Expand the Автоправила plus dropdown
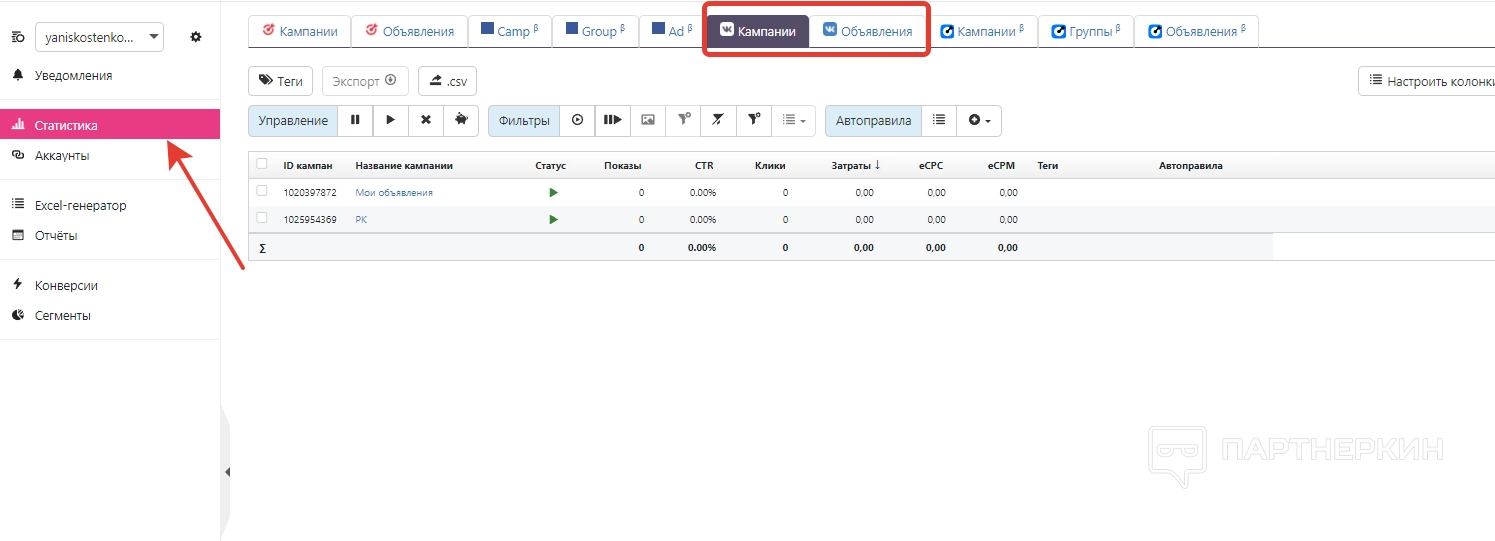Image resolution: width=1495 pixels, height=541 pixels. (x=979, y=120)
